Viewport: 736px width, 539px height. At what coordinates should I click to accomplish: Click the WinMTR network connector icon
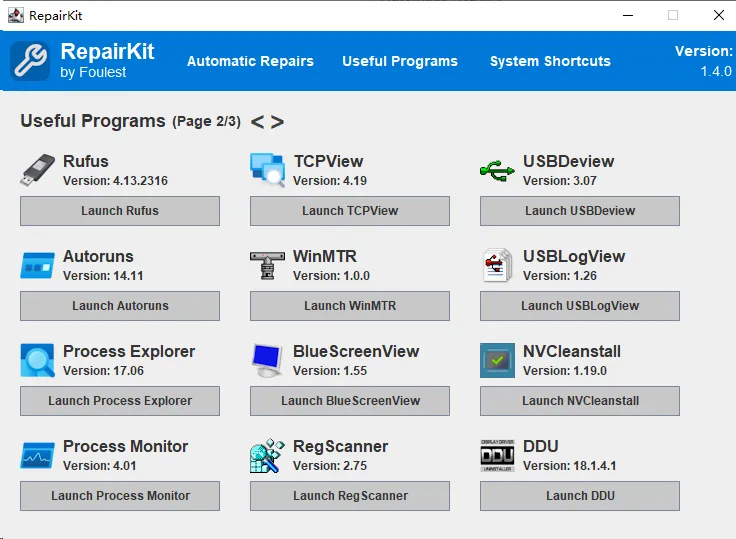tap(267, 265)
